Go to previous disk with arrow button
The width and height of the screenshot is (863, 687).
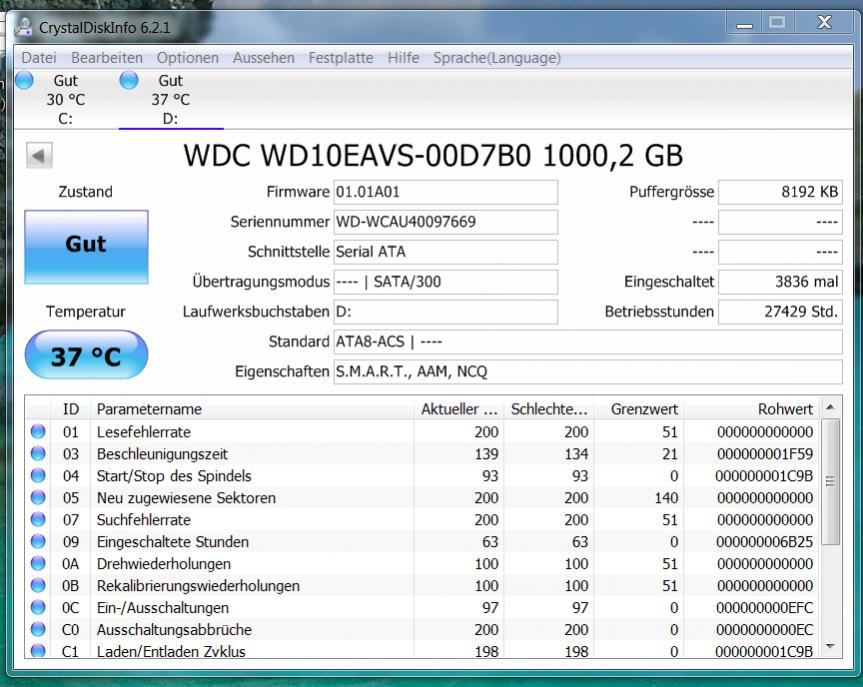click(x=39, y=156)
